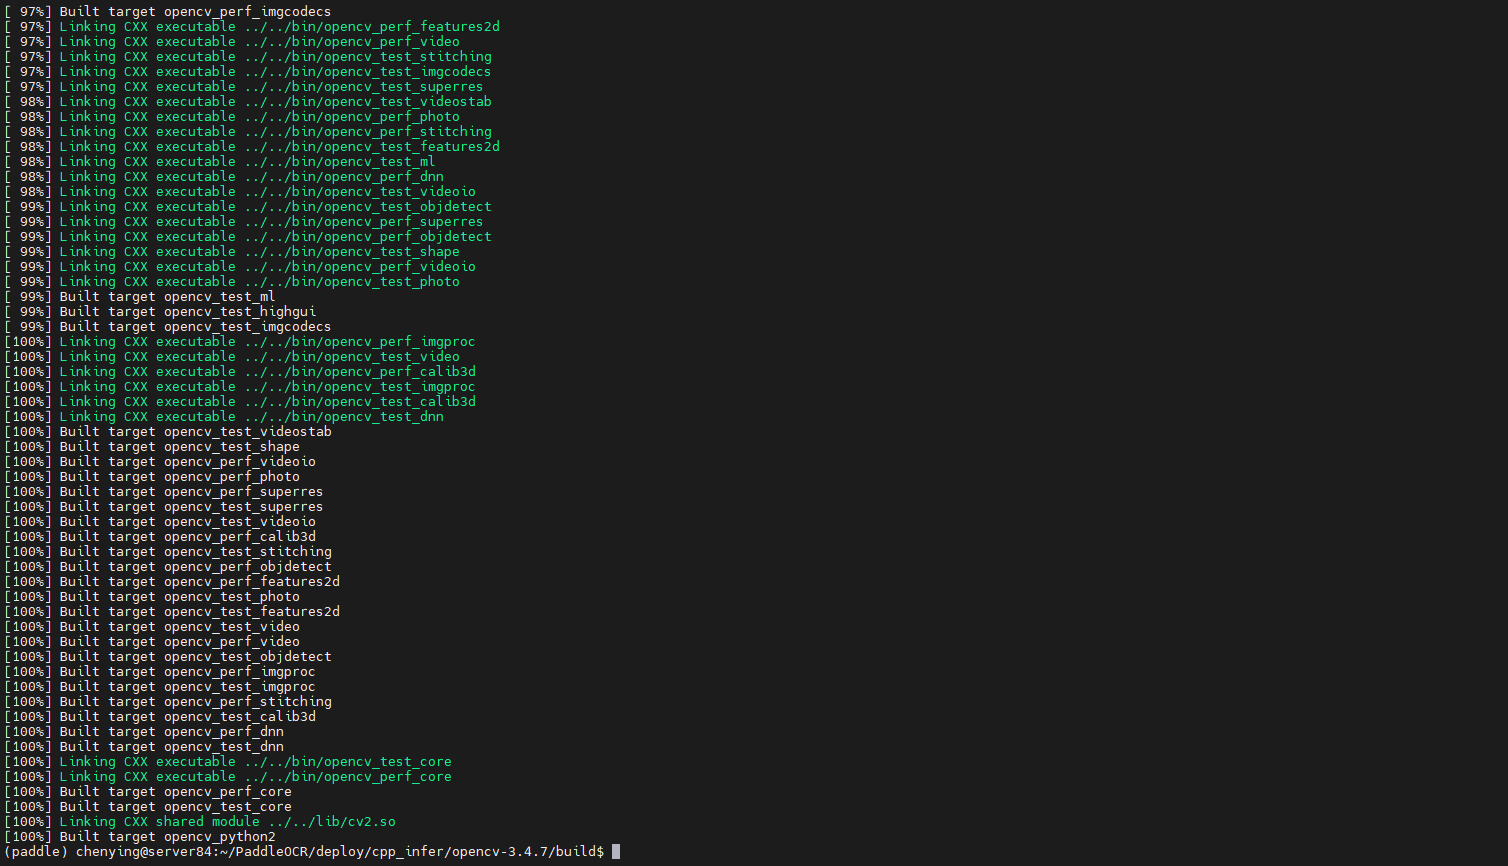Click the 'Built target opencv_perf_imgcodecs' line
1508x866 pixels.
(x=167, y=12)
